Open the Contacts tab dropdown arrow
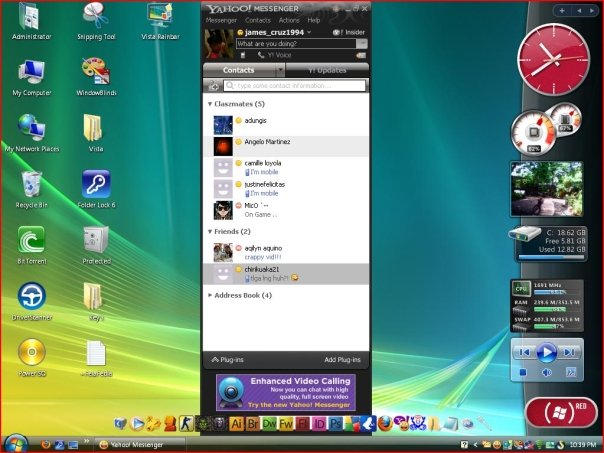Viewport: 604px width, 453px height. (280, 70)
